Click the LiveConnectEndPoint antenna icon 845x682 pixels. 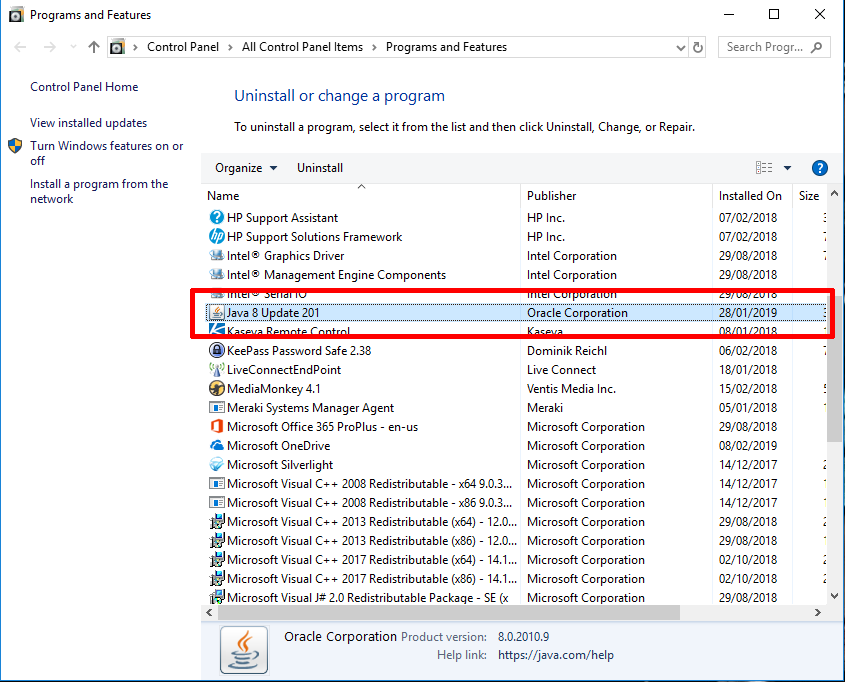tap(216, 370)
